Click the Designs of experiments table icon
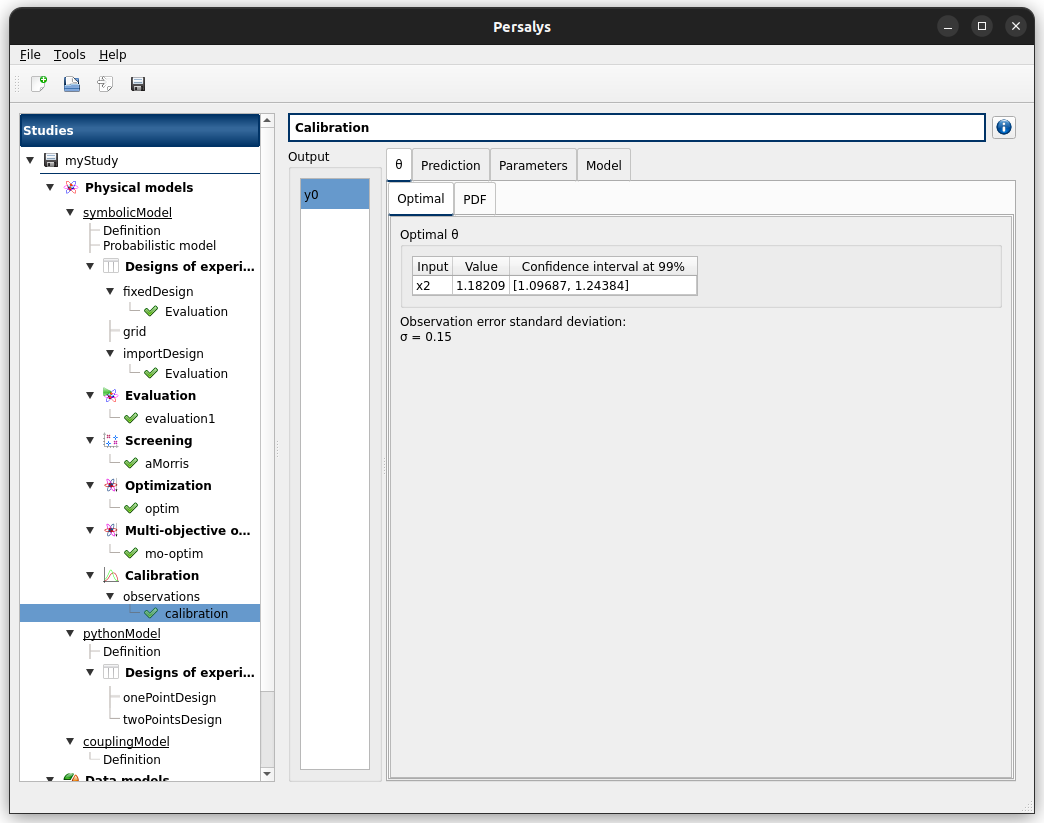The height and width of the screenshot is (823, 1044). [111, 267]
